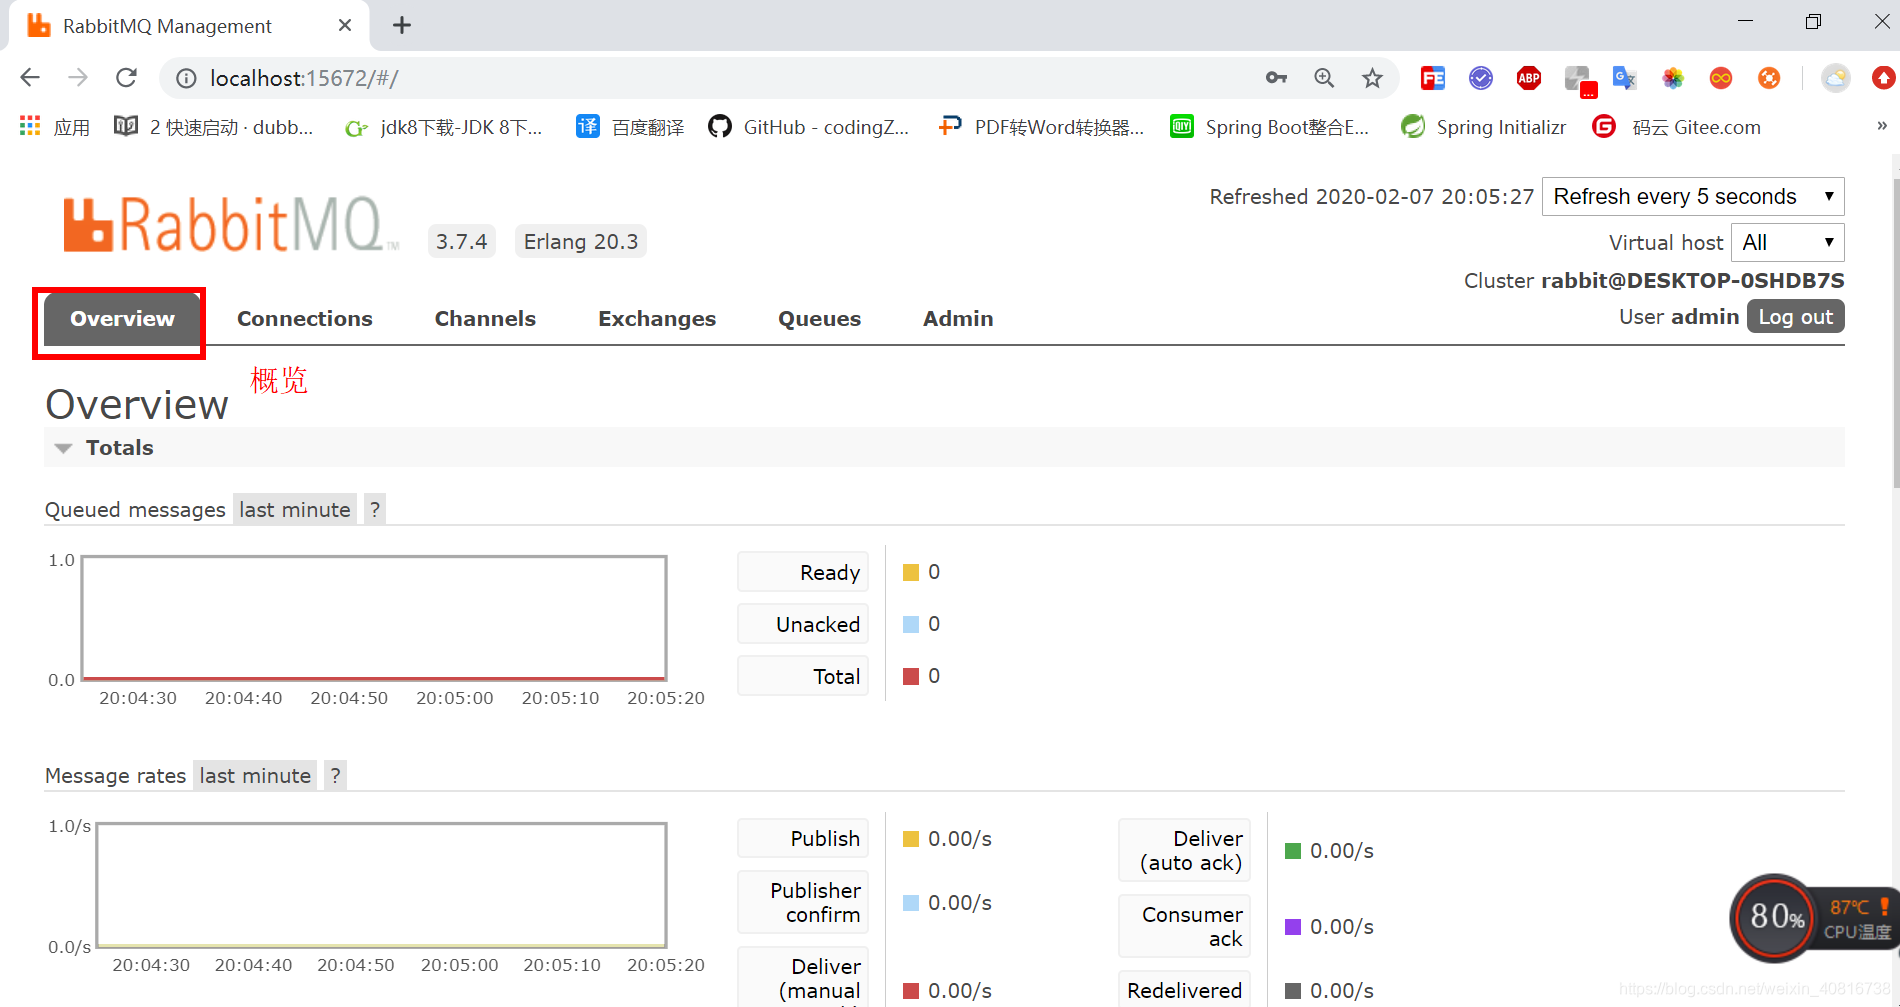Open the GitHub - codingZ... bookmark
Viewport: 1900px width, 1007px height.
(808, 127)
